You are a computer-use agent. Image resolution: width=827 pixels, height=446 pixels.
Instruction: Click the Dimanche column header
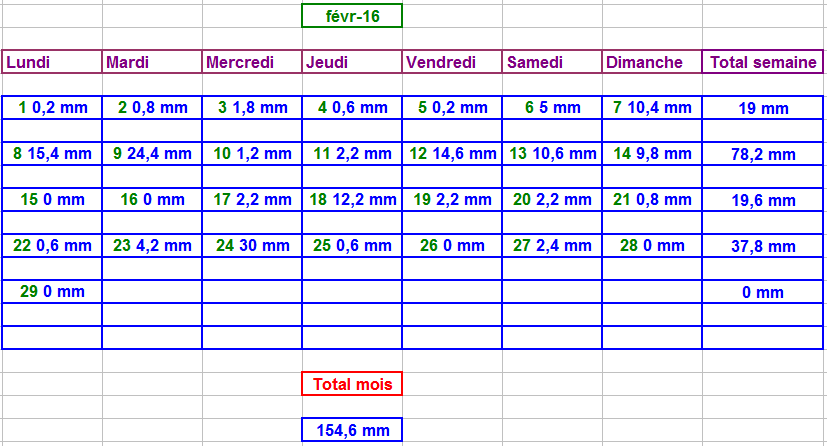[x=652, y=62]
